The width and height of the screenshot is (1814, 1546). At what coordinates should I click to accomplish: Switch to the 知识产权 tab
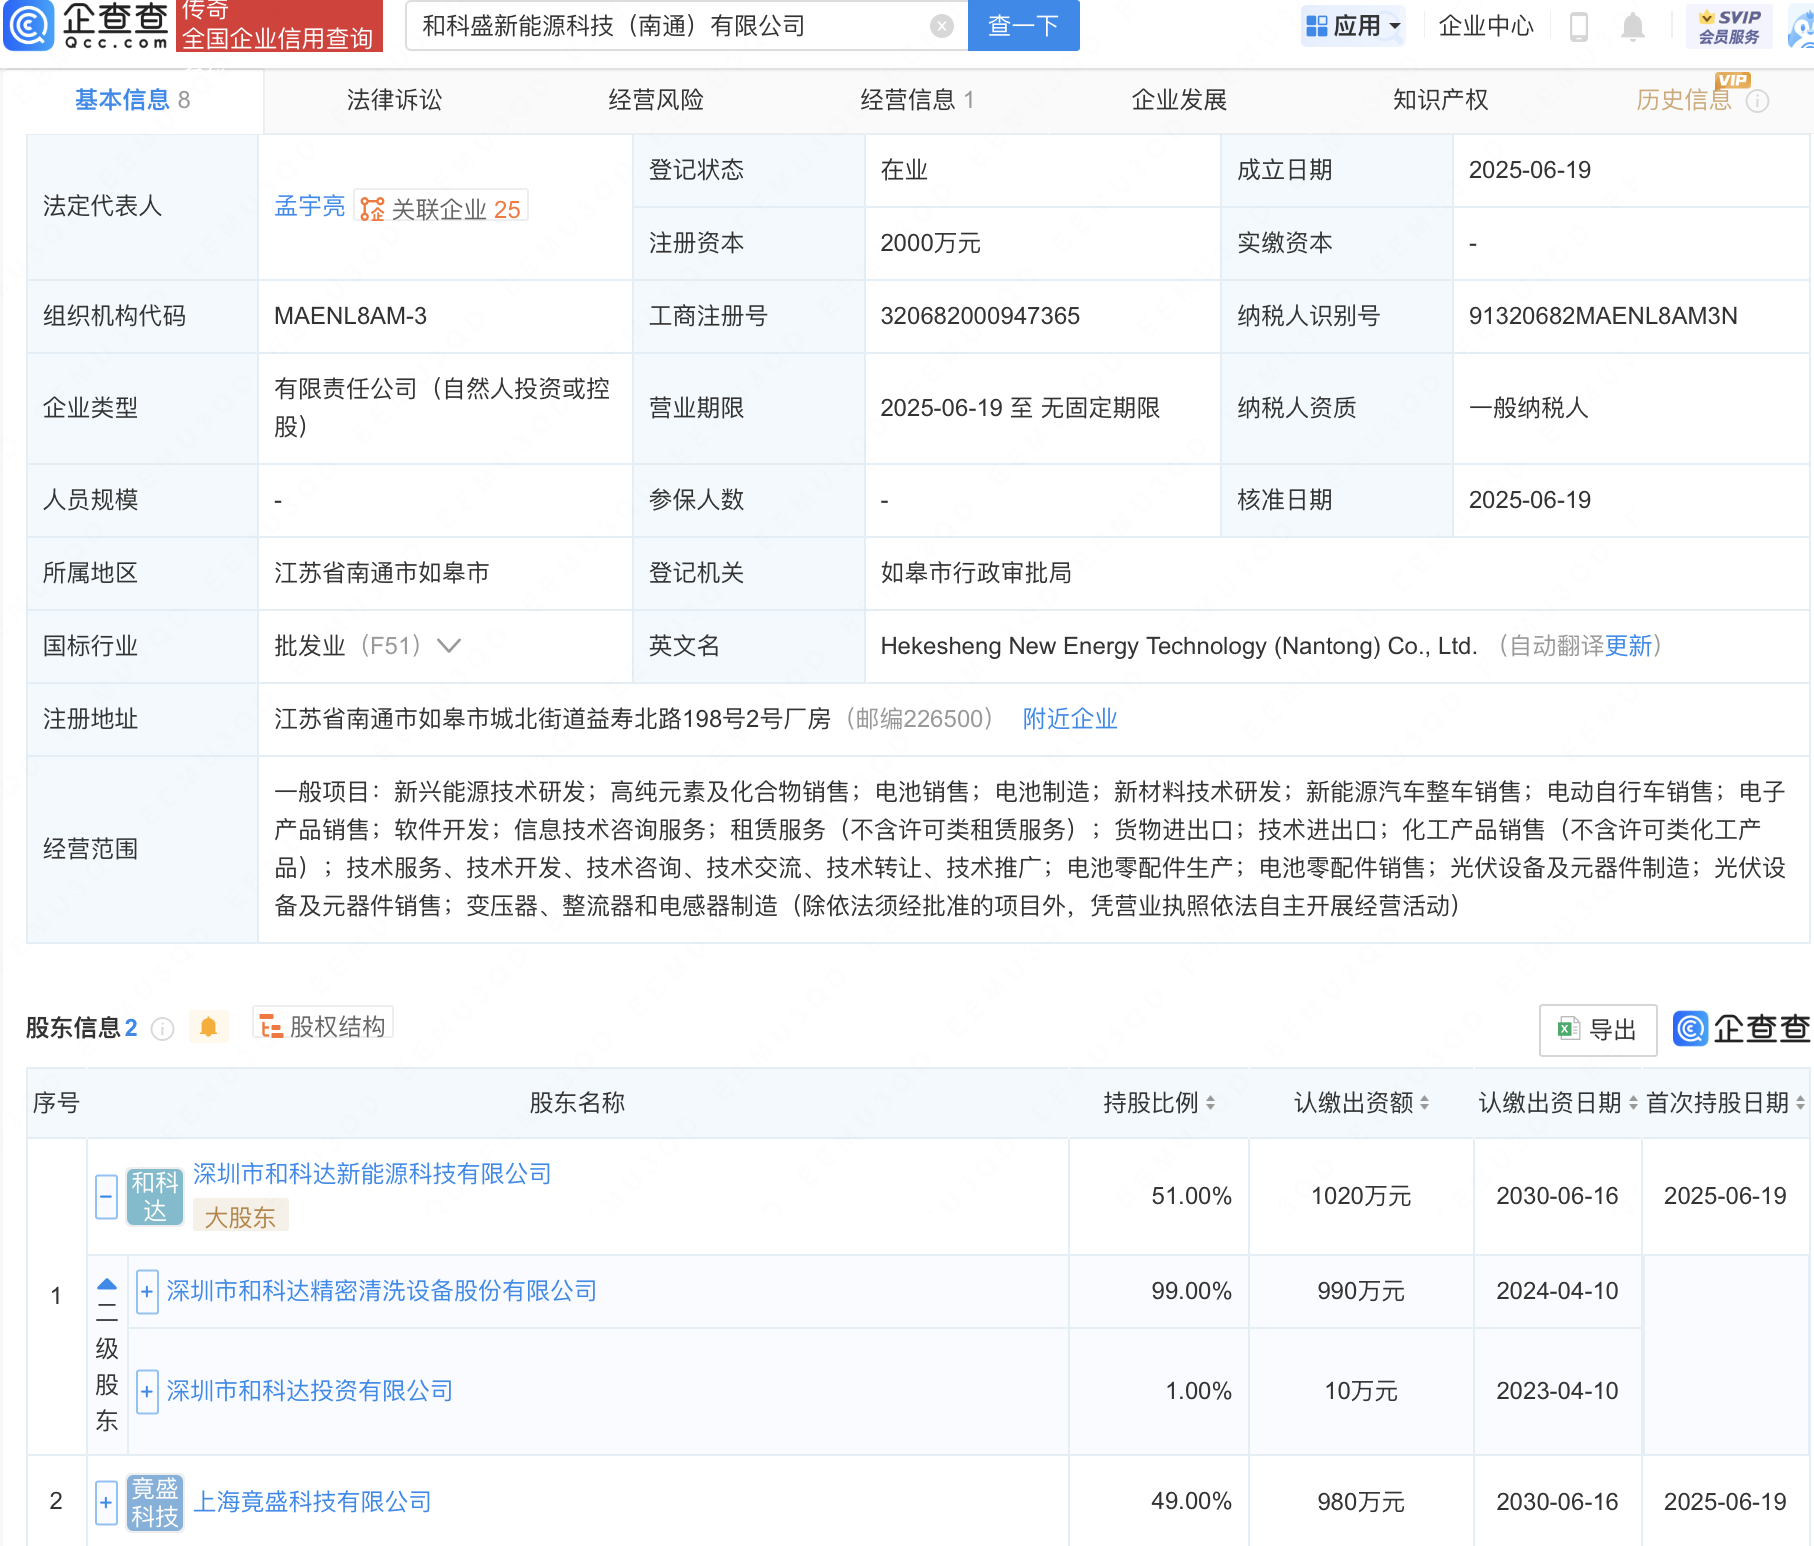pyautogui.click(x=1439, y=100)
